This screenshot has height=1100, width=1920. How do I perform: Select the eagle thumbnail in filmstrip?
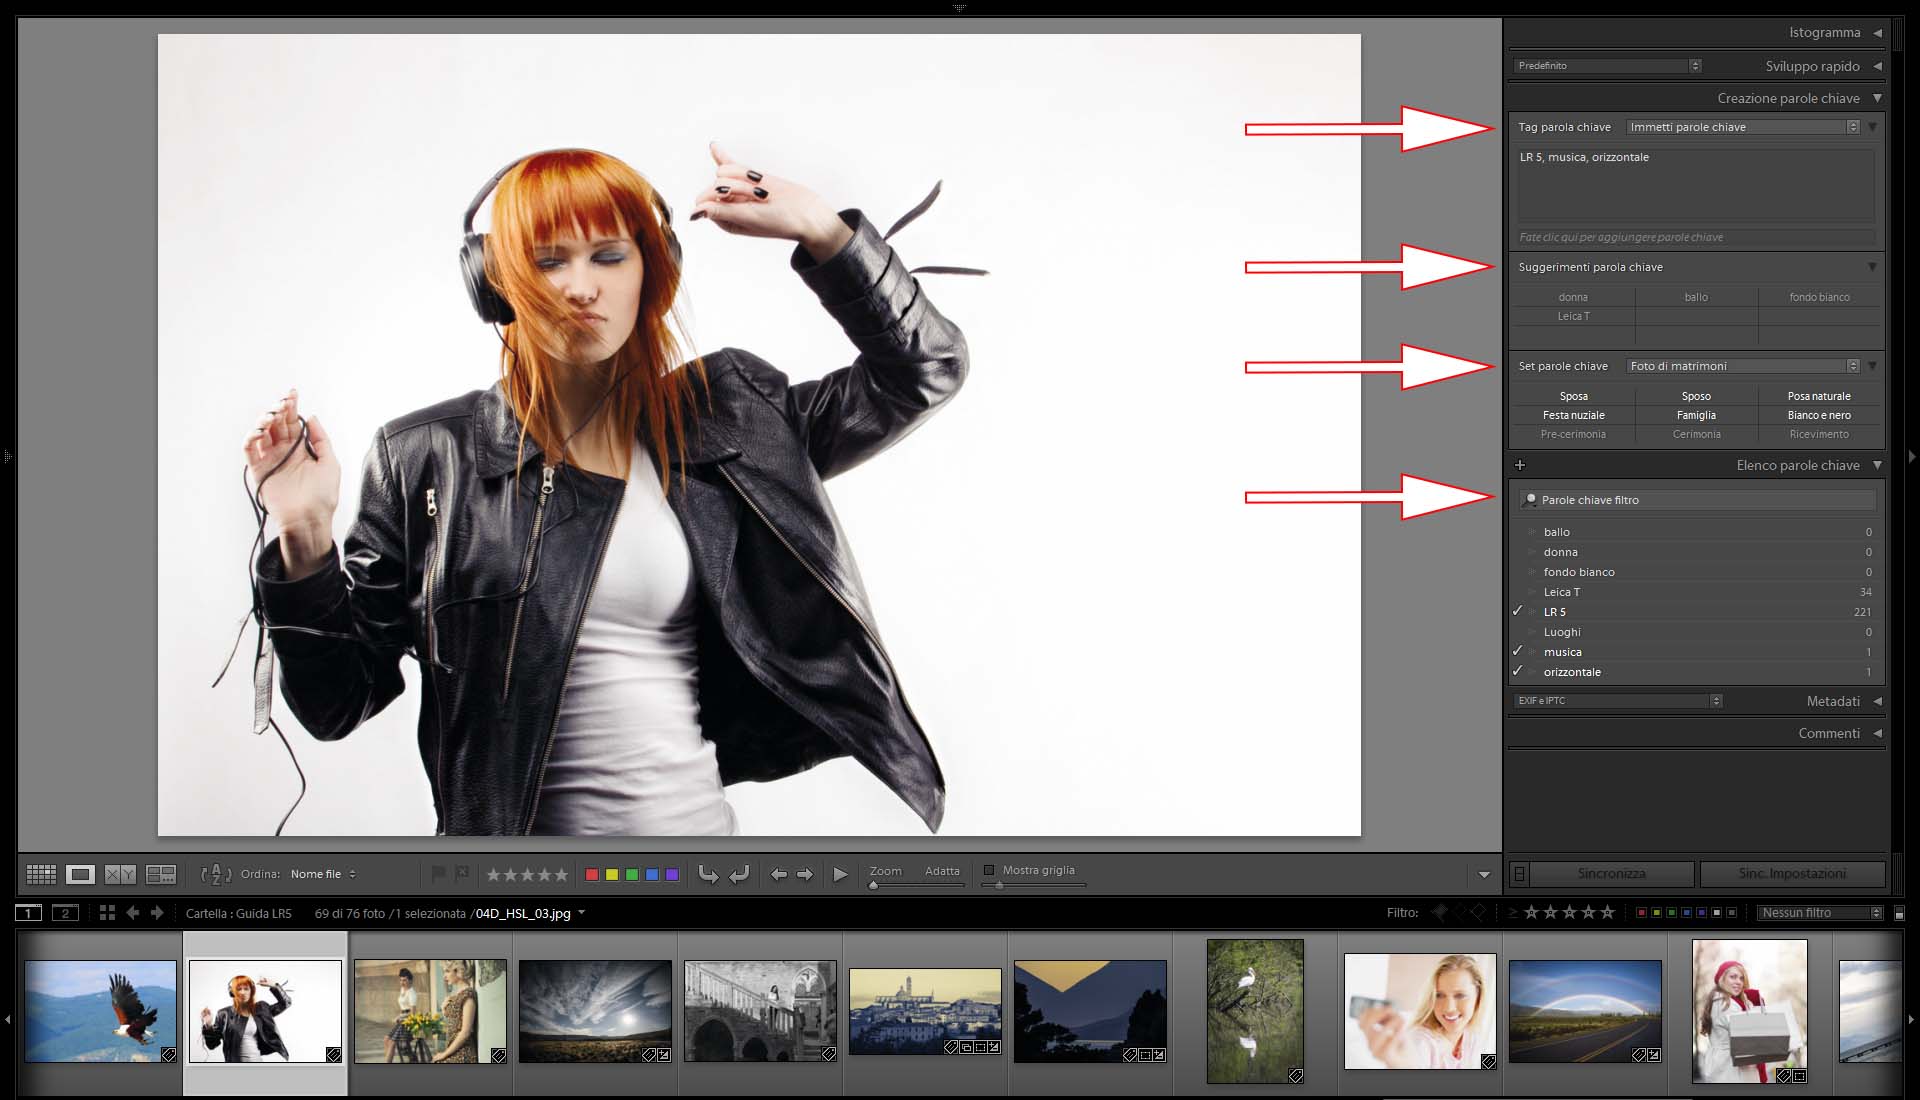100,1011
